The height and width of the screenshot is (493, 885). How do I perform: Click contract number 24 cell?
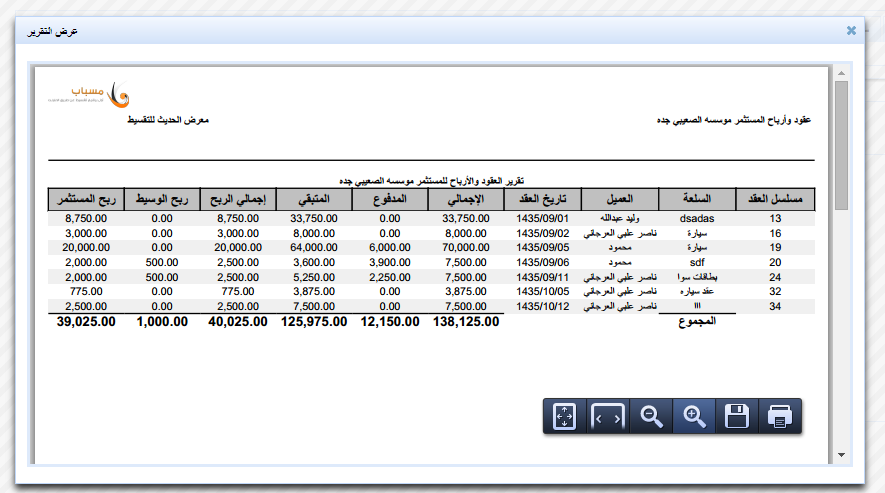point(775,277)
